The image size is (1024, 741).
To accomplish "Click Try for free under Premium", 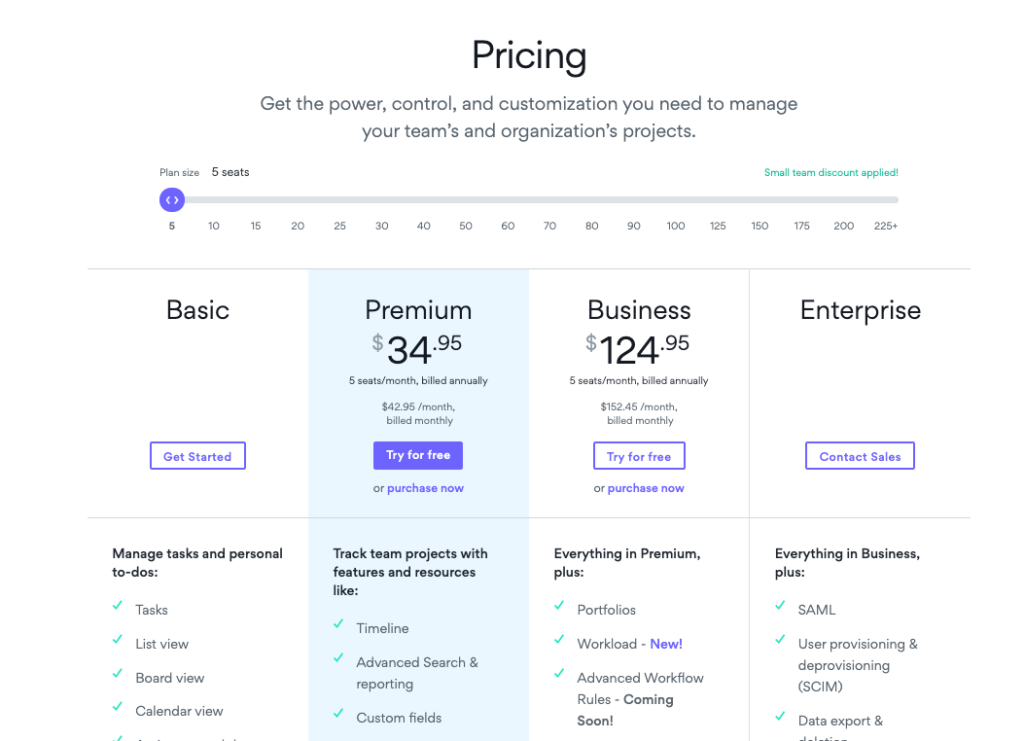I will click(x=418, y=455).
